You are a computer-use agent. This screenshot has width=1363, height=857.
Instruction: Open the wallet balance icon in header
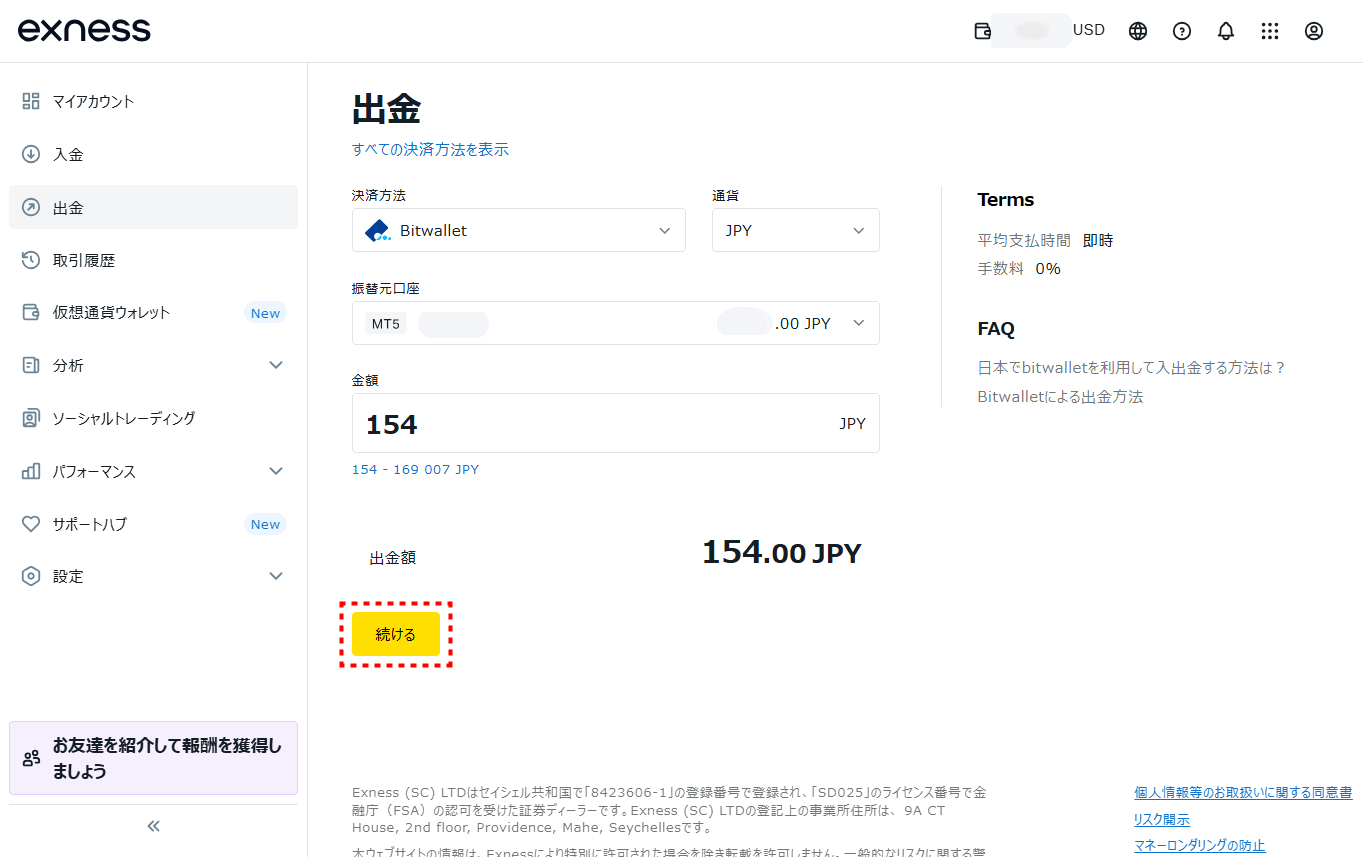coord(982,31)
